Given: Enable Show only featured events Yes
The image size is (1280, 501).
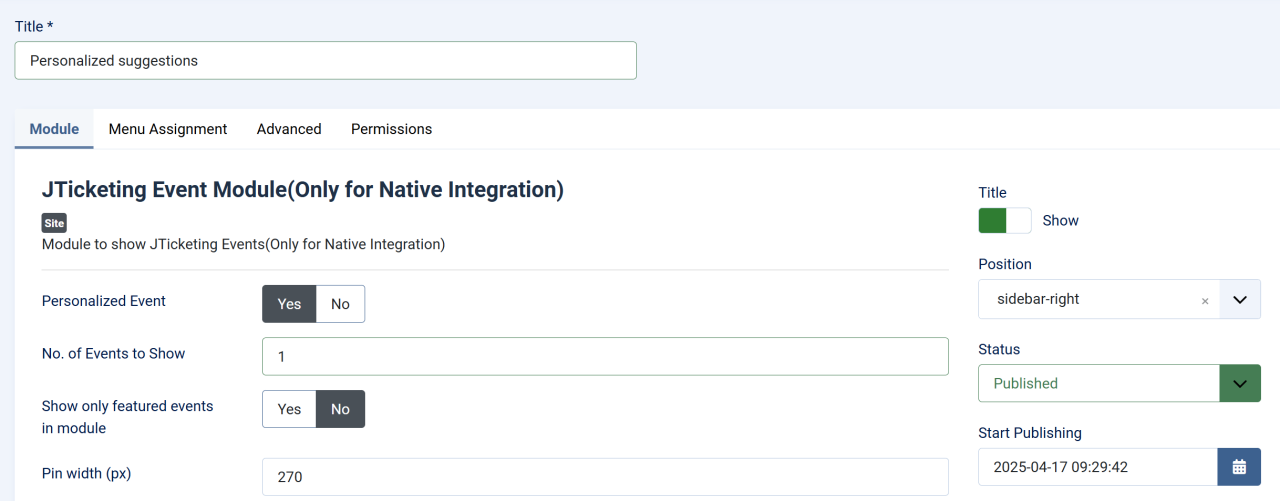Looking at the screenshot, I should [289, 409].
